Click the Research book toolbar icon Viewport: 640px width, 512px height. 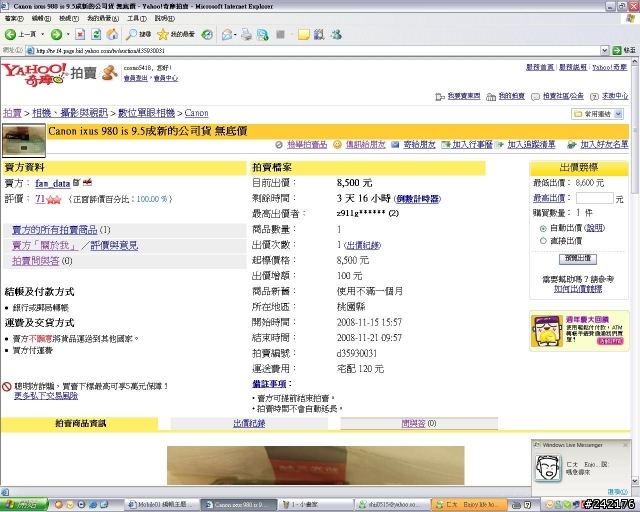(x=319, y=35)
